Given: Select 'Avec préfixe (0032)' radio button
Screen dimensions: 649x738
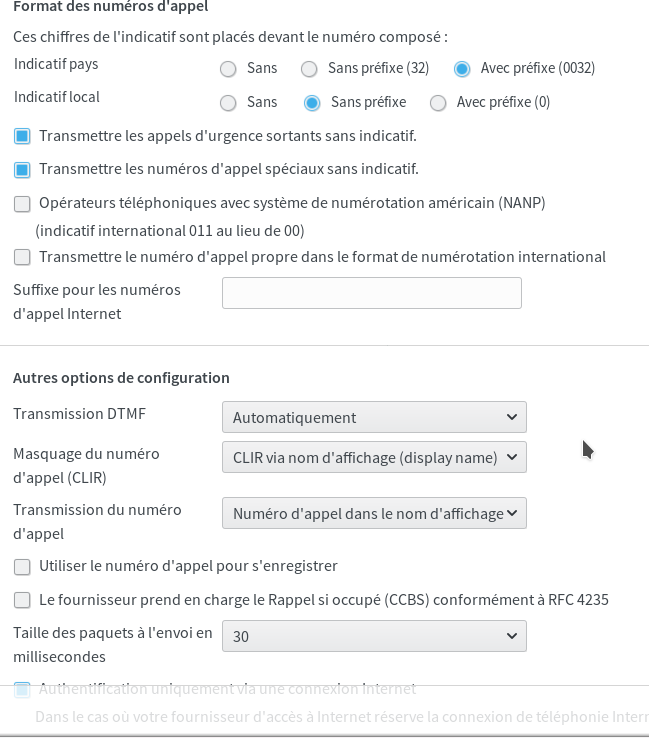Looking at the screenshot, I should [x=462, y=69].
